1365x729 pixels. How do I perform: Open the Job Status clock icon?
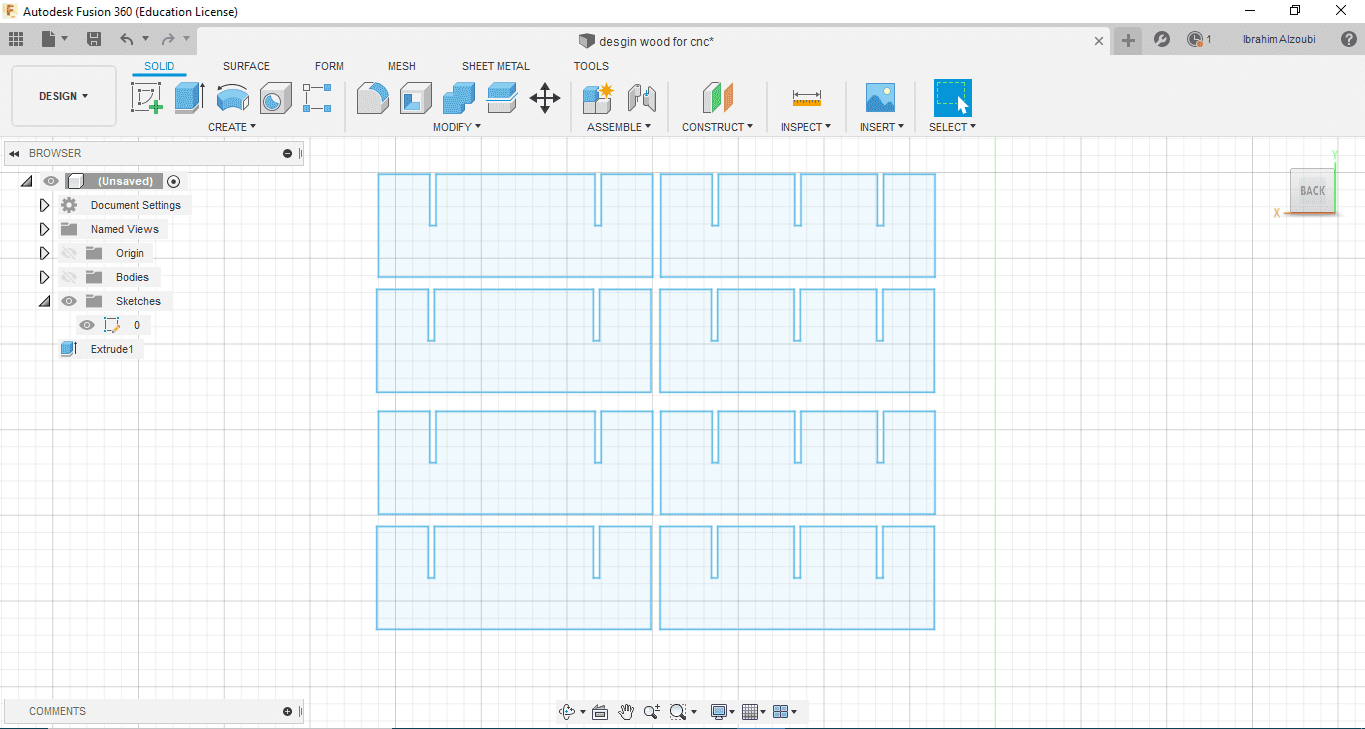click(x=1195, y=40)
